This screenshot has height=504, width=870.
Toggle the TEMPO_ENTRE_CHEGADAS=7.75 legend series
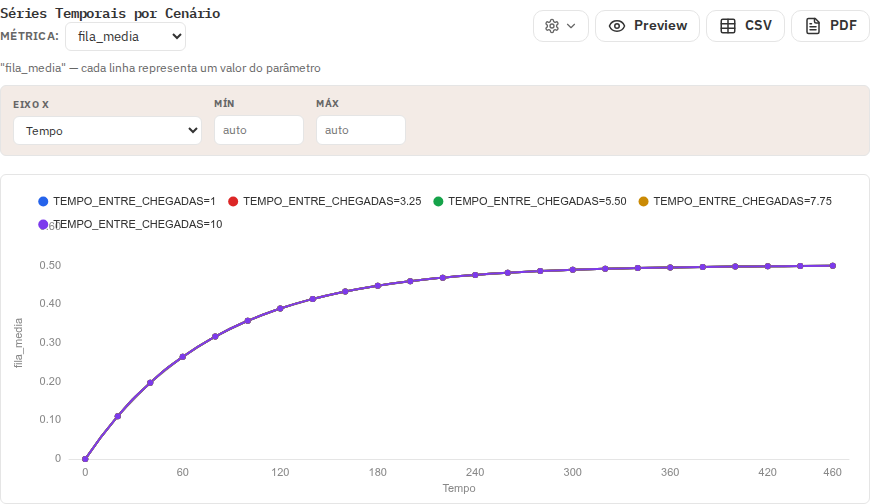pyautogui.click(x=735, y=201)
